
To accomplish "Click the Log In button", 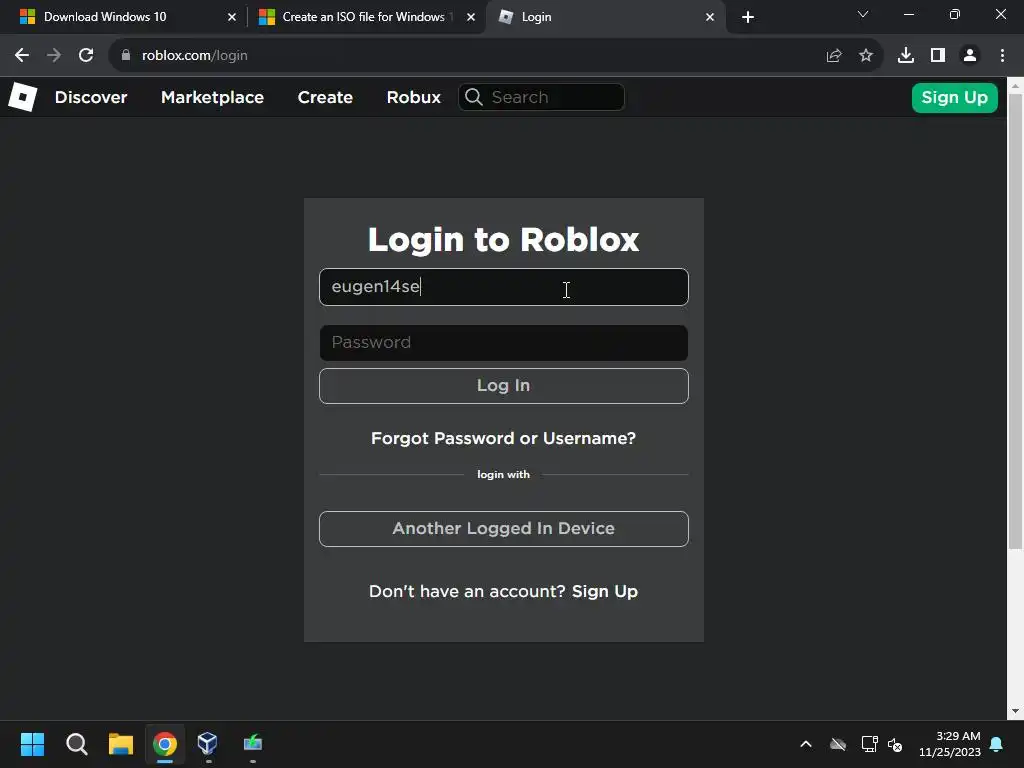I will 504,386.
